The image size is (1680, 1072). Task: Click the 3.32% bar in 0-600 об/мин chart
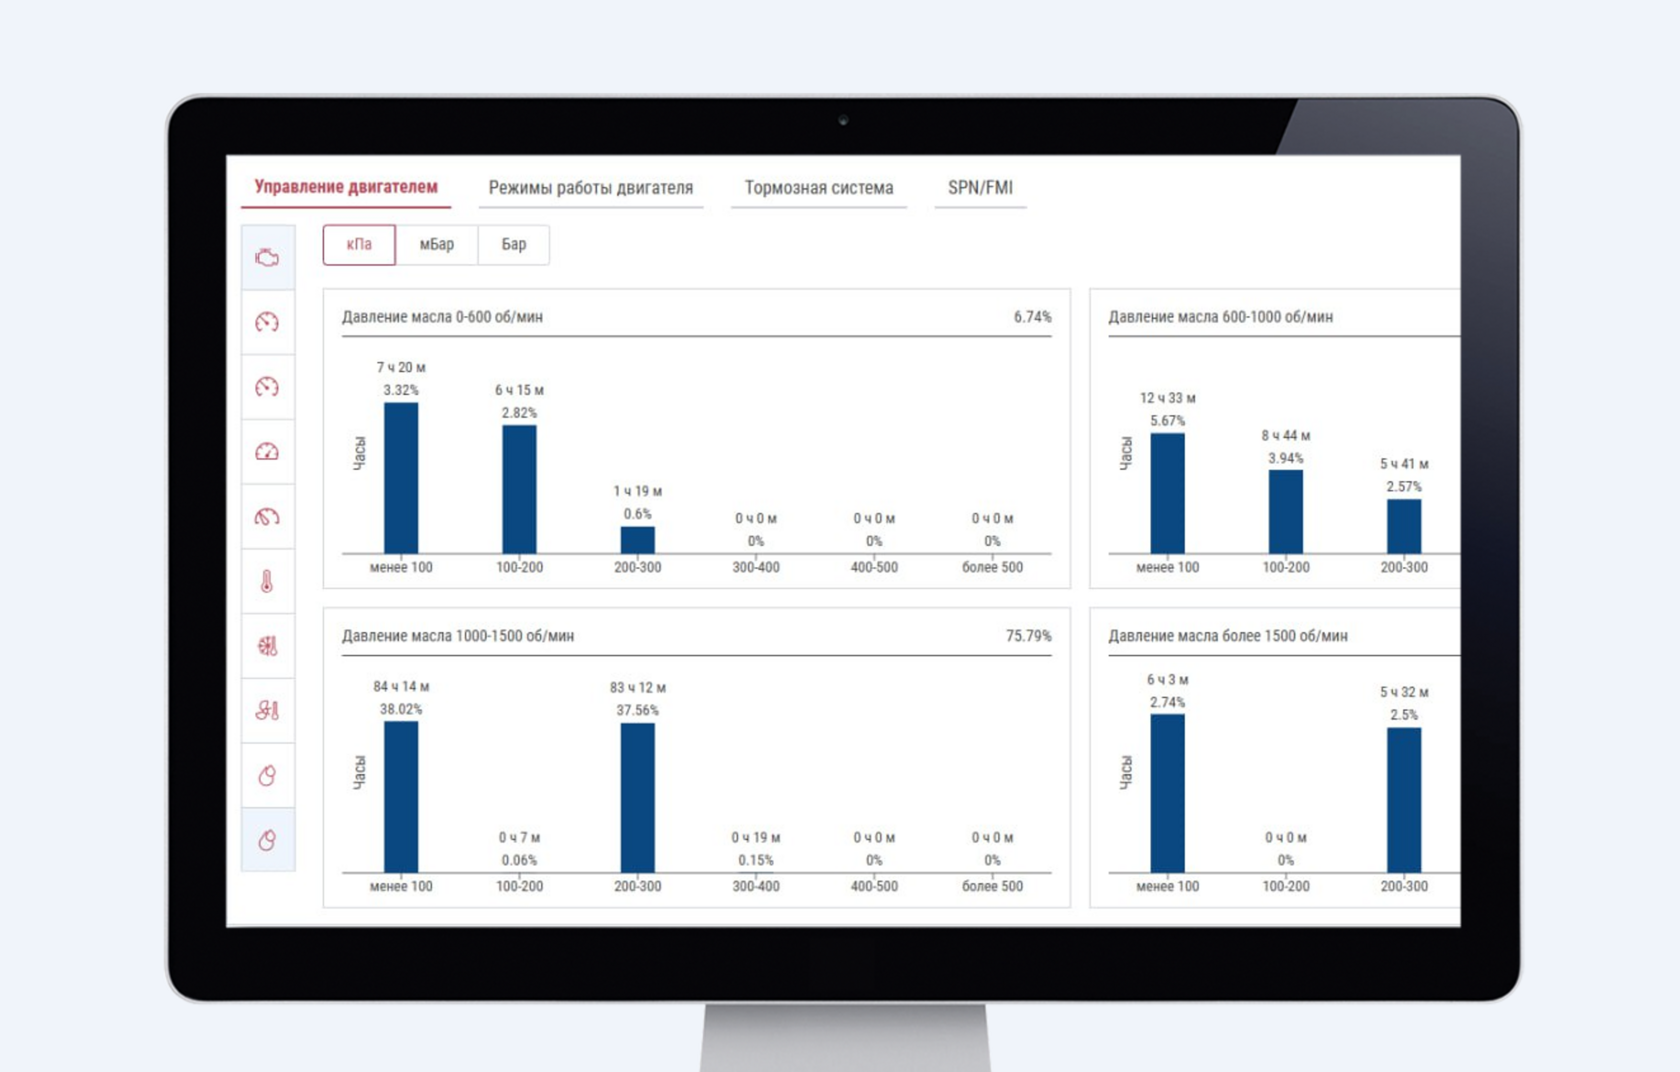click(401, 478)
